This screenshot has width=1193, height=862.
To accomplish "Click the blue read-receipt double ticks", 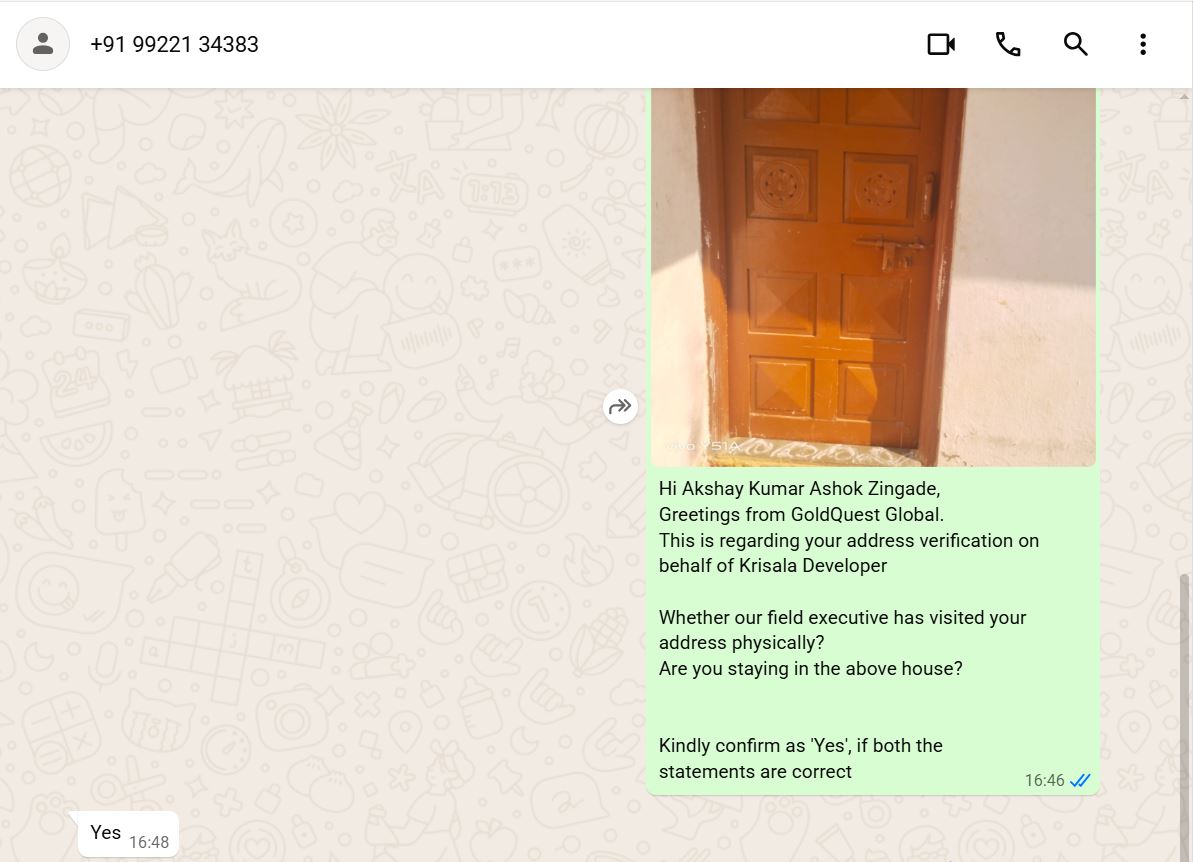I will pos(1080,781).
